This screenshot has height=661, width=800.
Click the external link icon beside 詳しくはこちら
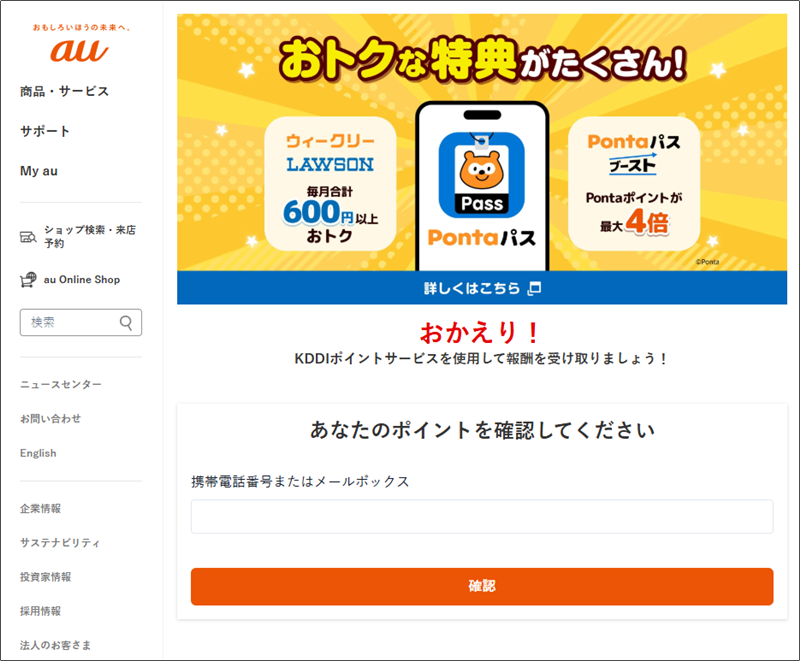534,288
